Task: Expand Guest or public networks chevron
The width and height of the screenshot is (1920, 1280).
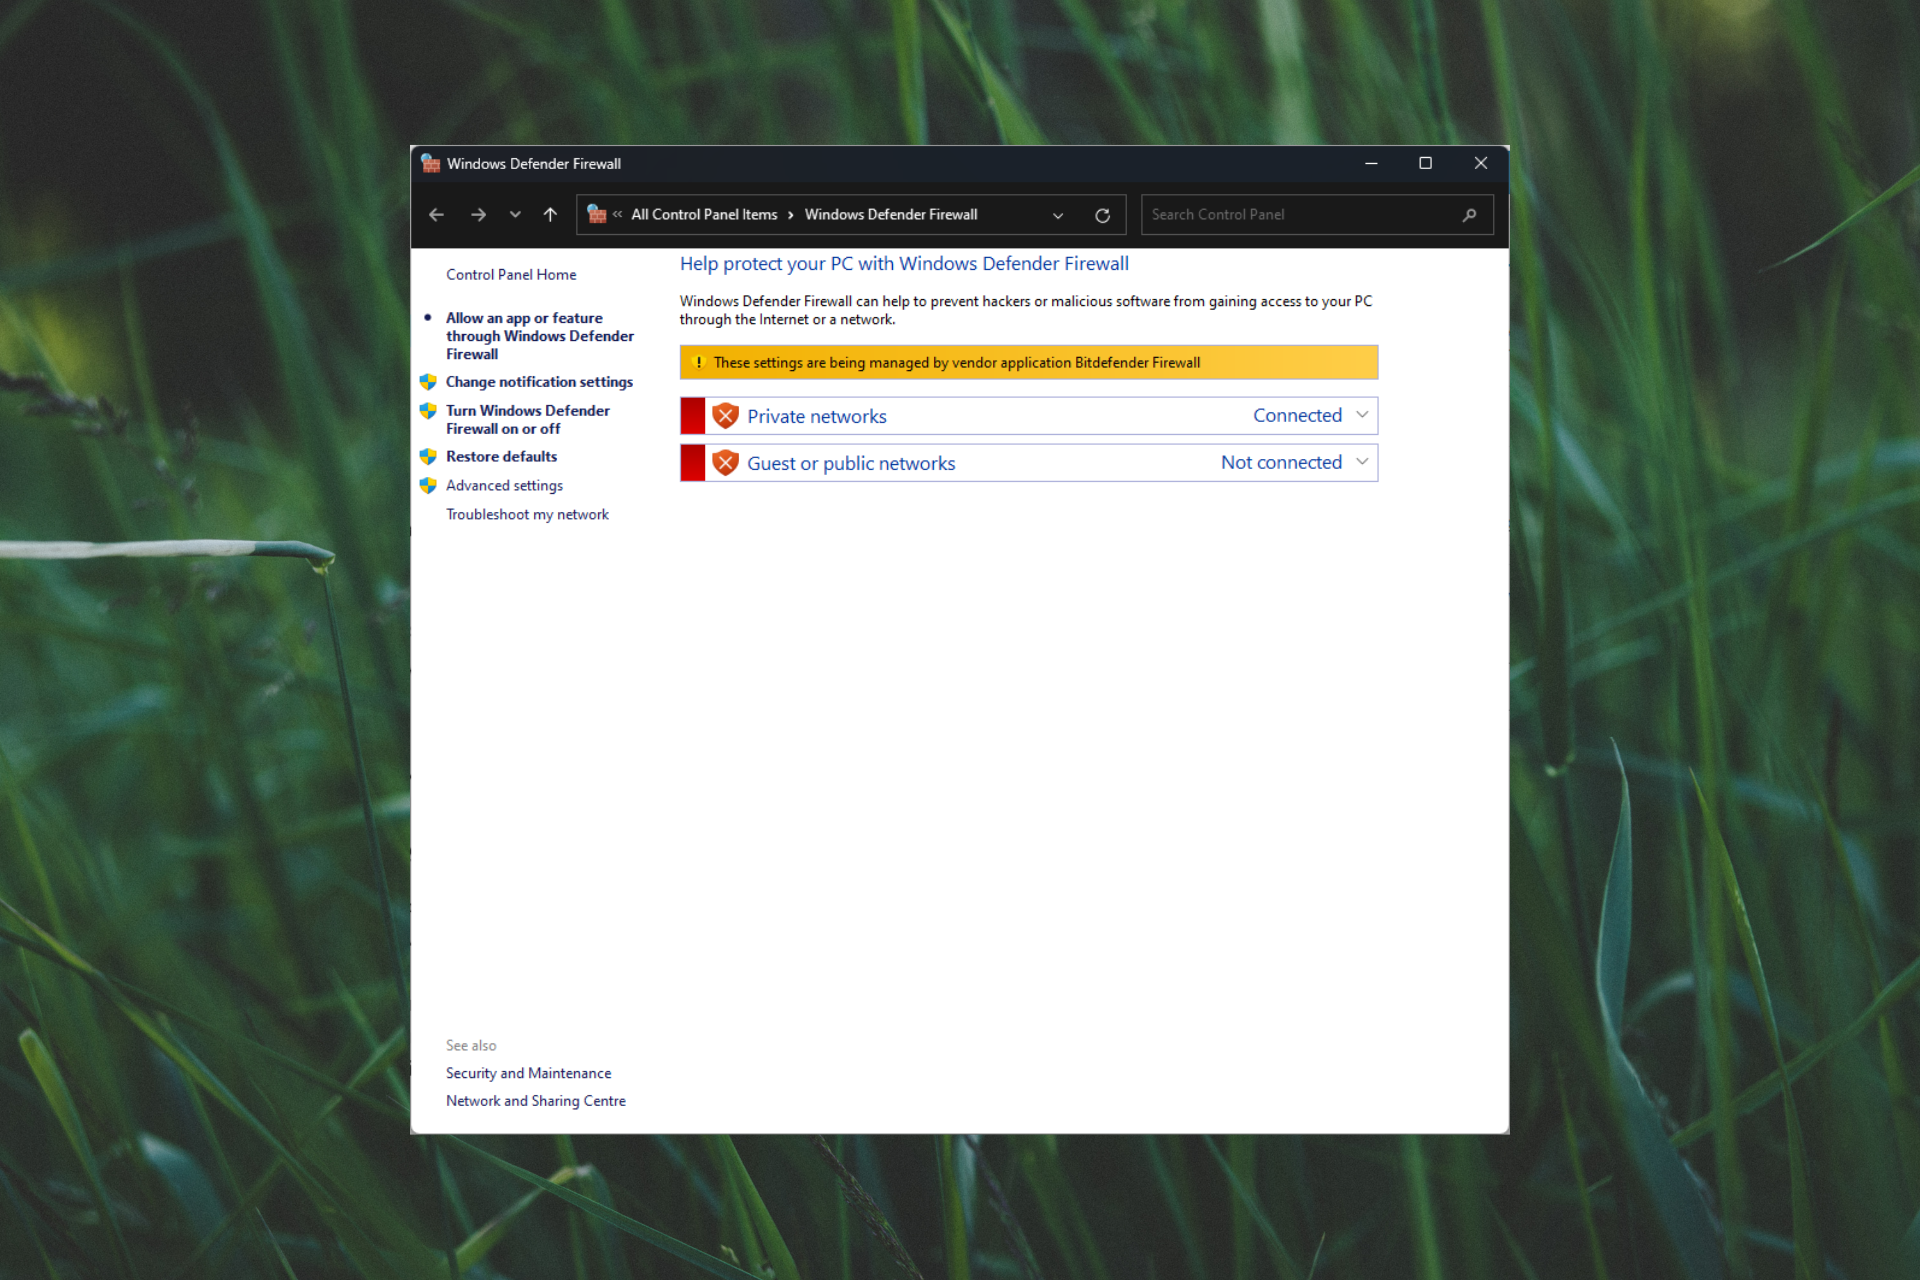Action: tap(1362, 462)
